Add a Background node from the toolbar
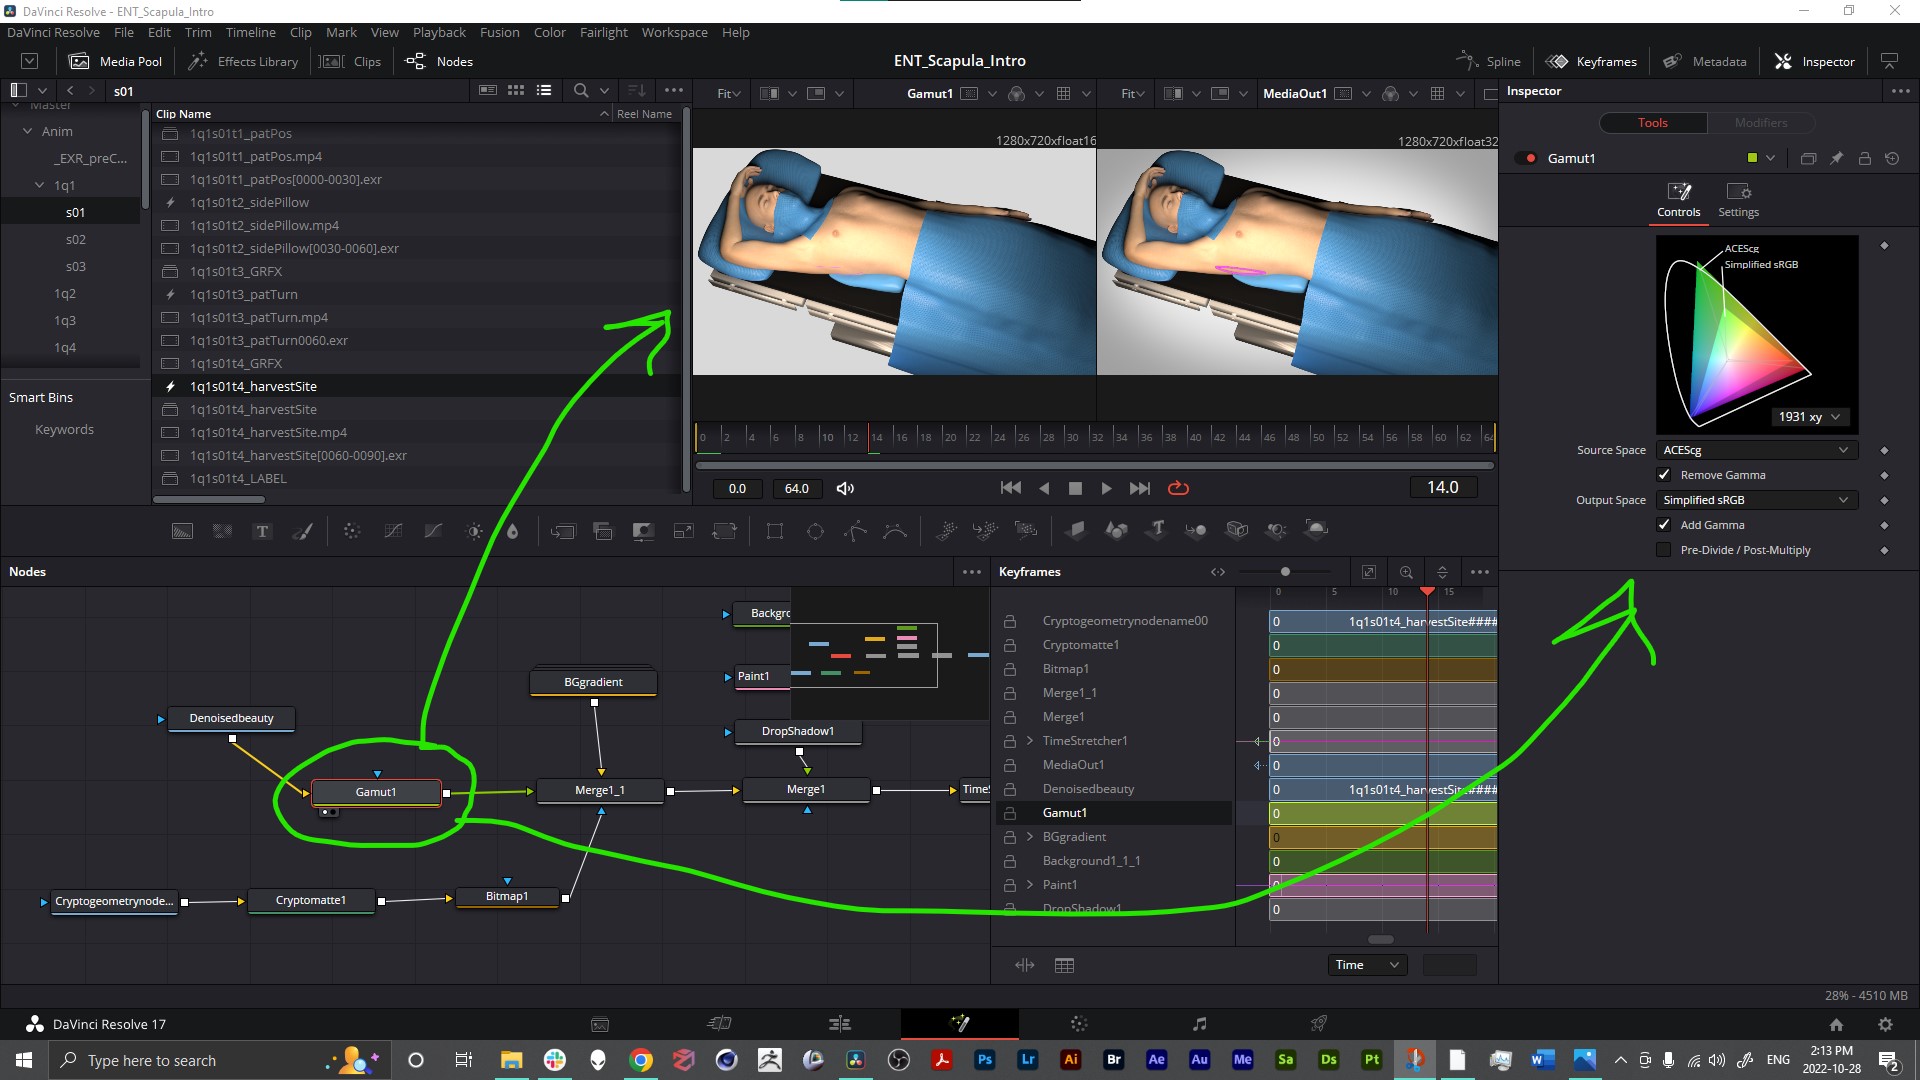This screenshot has width=1920, height=1080. 182,531
